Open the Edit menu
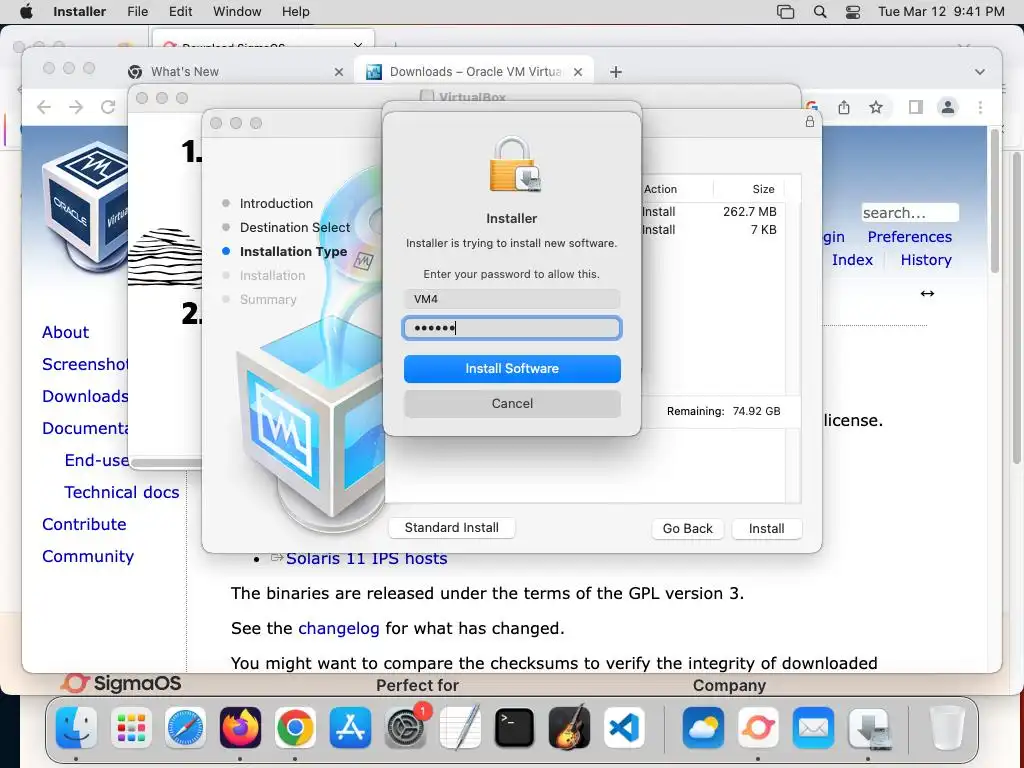The image size is (1024, 768). click(x=180, y=12)
